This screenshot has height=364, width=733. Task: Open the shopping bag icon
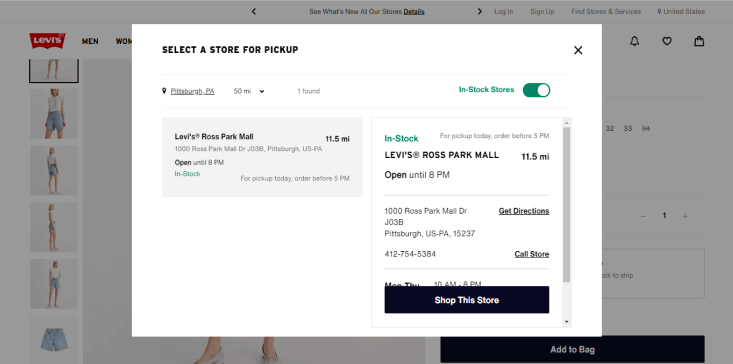pyautogui.click(x=699, y=41)
